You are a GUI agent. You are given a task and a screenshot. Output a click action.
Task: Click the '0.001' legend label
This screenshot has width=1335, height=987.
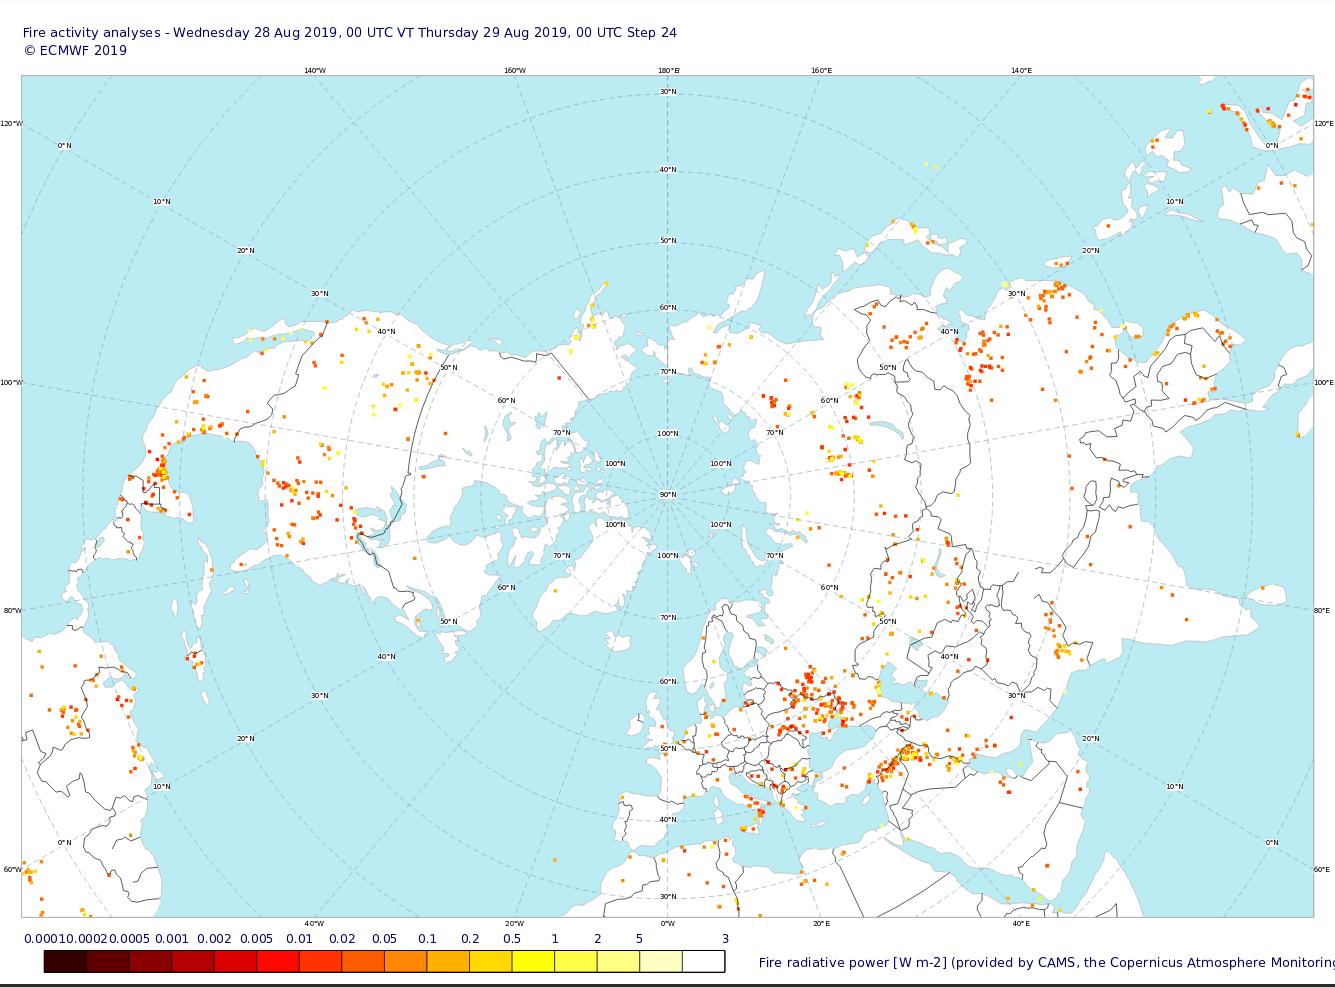[172, 939]
